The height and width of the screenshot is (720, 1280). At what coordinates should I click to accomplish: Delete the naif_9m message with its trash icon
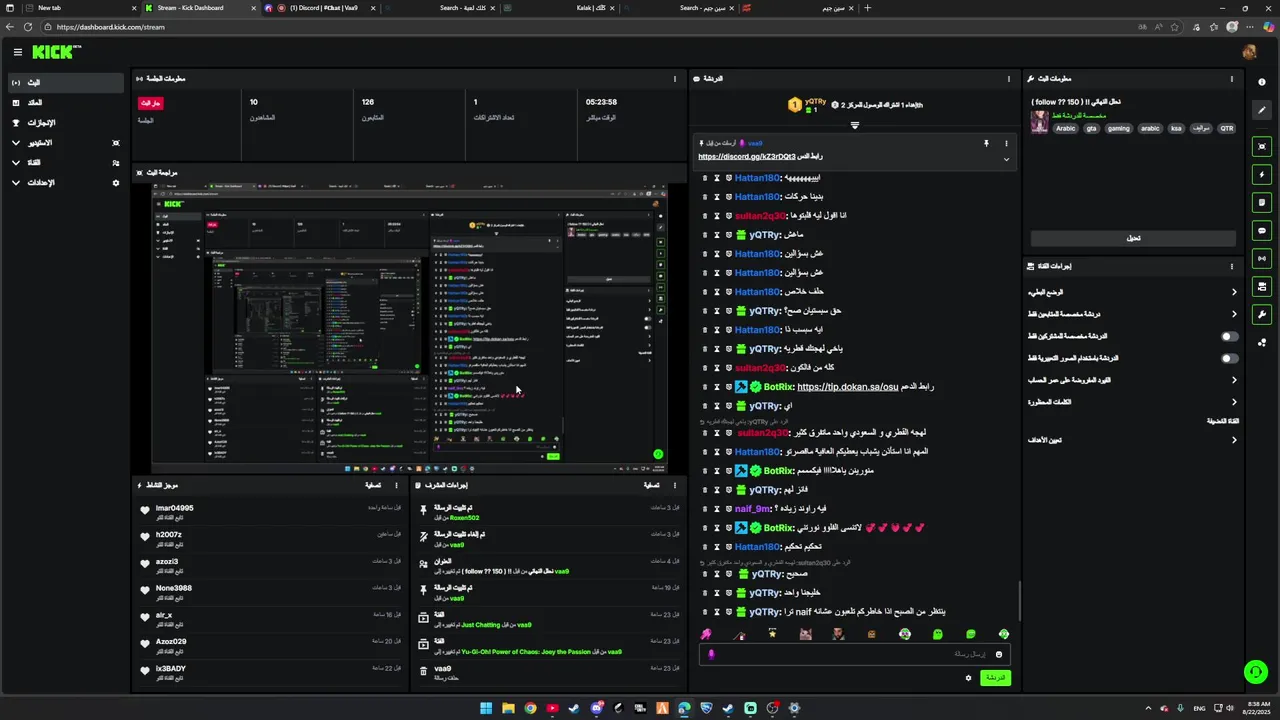[x=704, y=509]
